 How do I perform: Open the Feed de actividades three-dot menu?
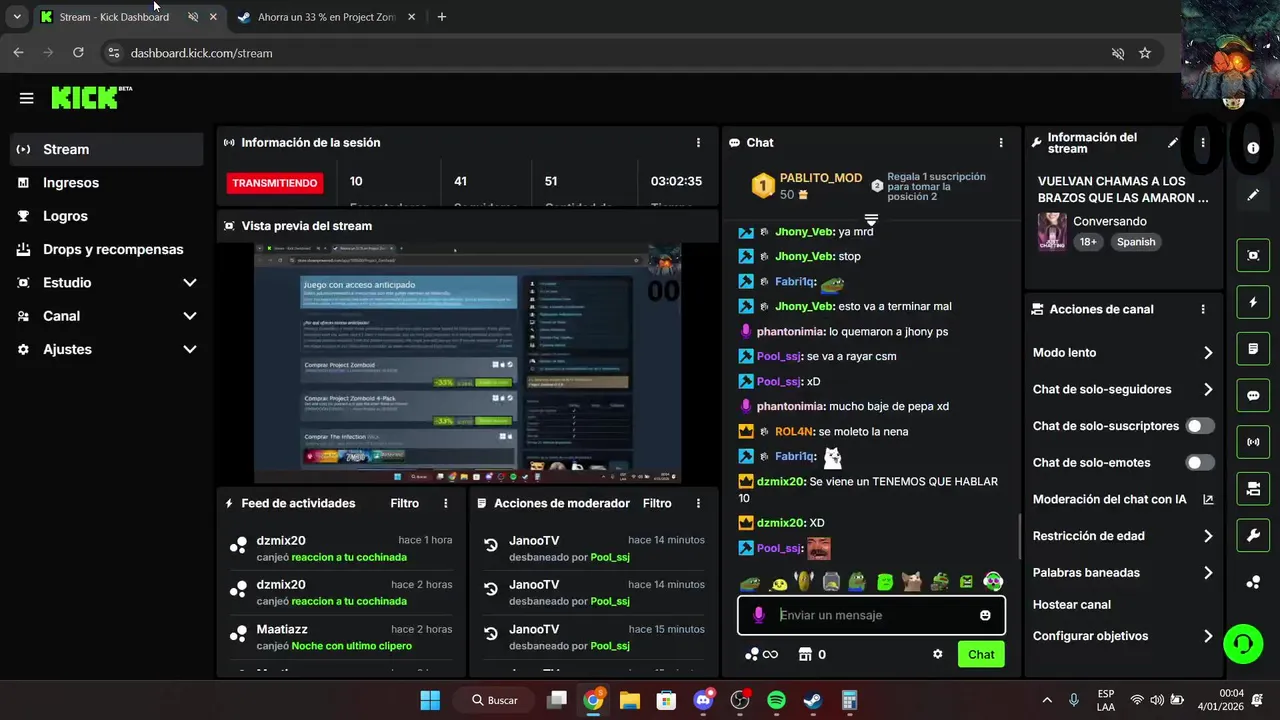pos(446,504)
